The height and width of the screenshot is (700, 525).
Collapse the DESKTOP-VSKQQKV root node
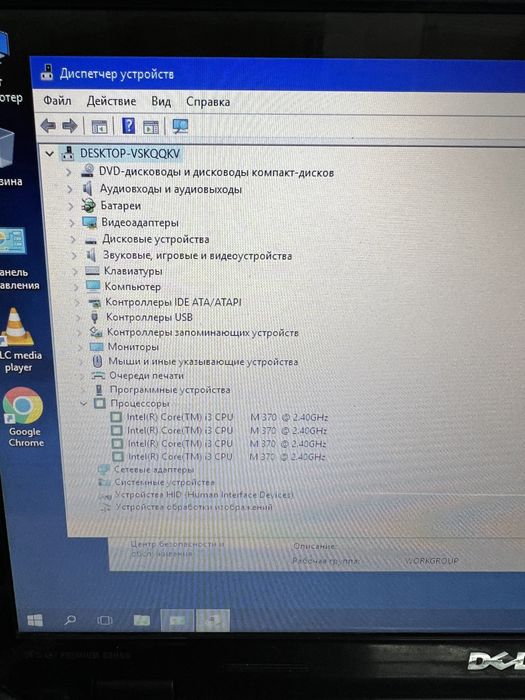pos(50,154)
